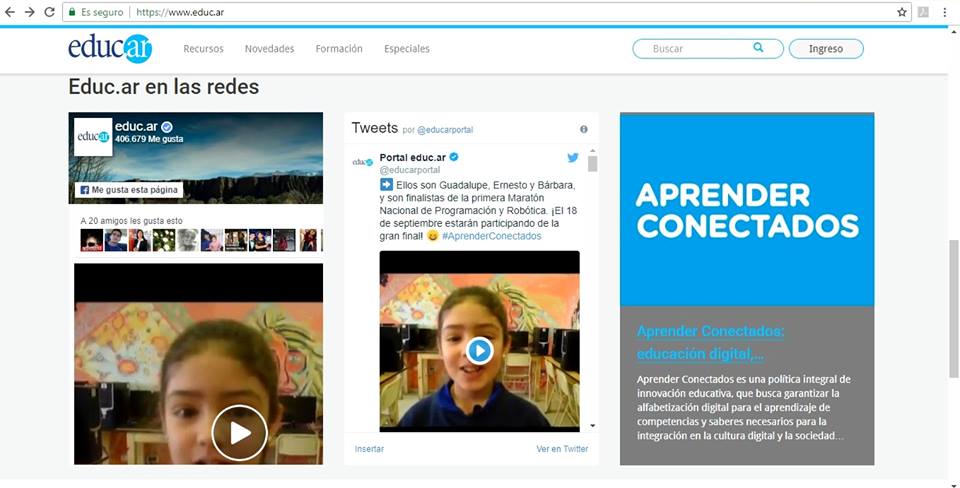Click the Ver en Twitter link
The width and height of the screenshot is (960, 488).
coord(562,449)
